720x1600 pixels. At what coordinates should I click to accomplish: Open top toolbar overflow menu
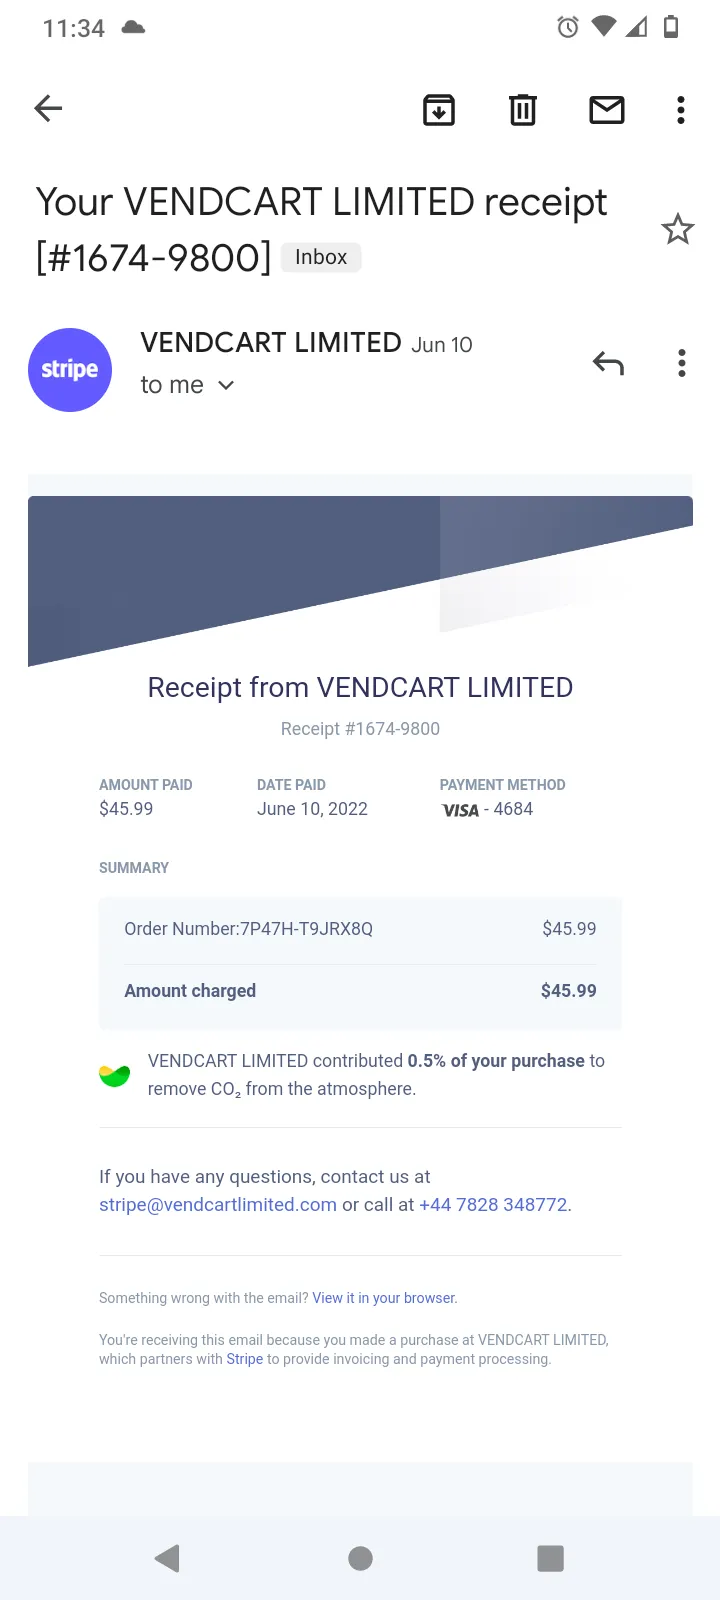coord(681,109)
